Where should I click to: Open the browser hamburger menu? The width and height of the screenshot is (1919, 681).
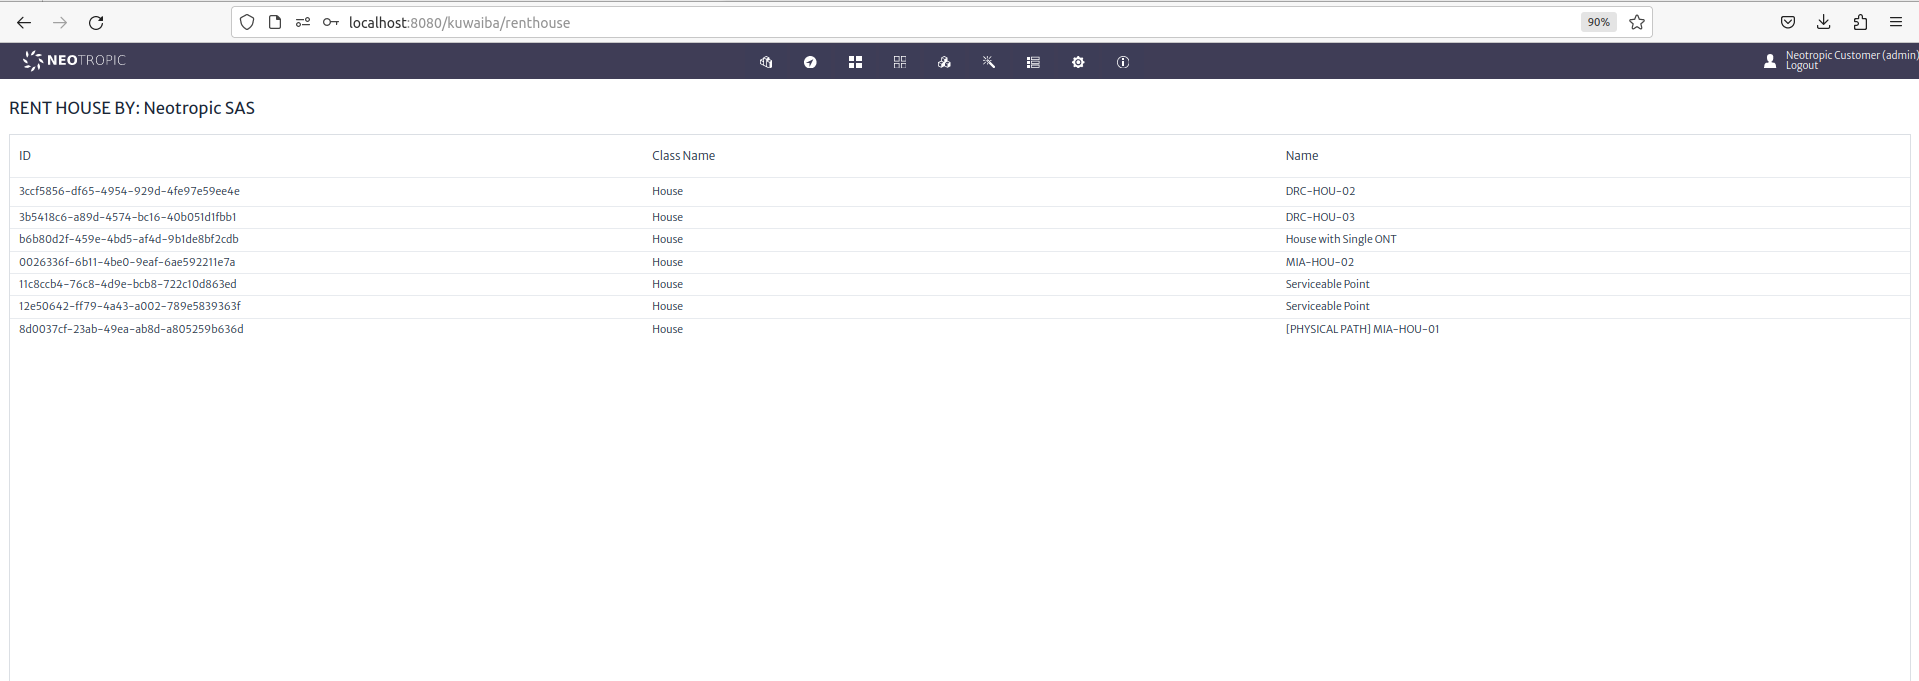pos(1896,22)
